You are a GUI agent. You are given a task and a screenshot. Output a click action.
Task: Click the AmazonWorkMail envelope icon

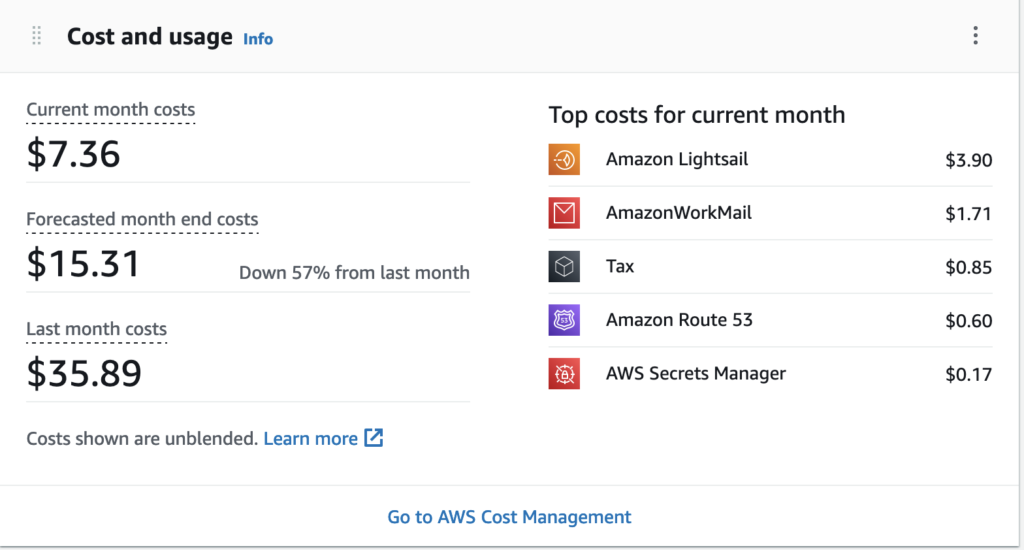click(x=564, y=213)
